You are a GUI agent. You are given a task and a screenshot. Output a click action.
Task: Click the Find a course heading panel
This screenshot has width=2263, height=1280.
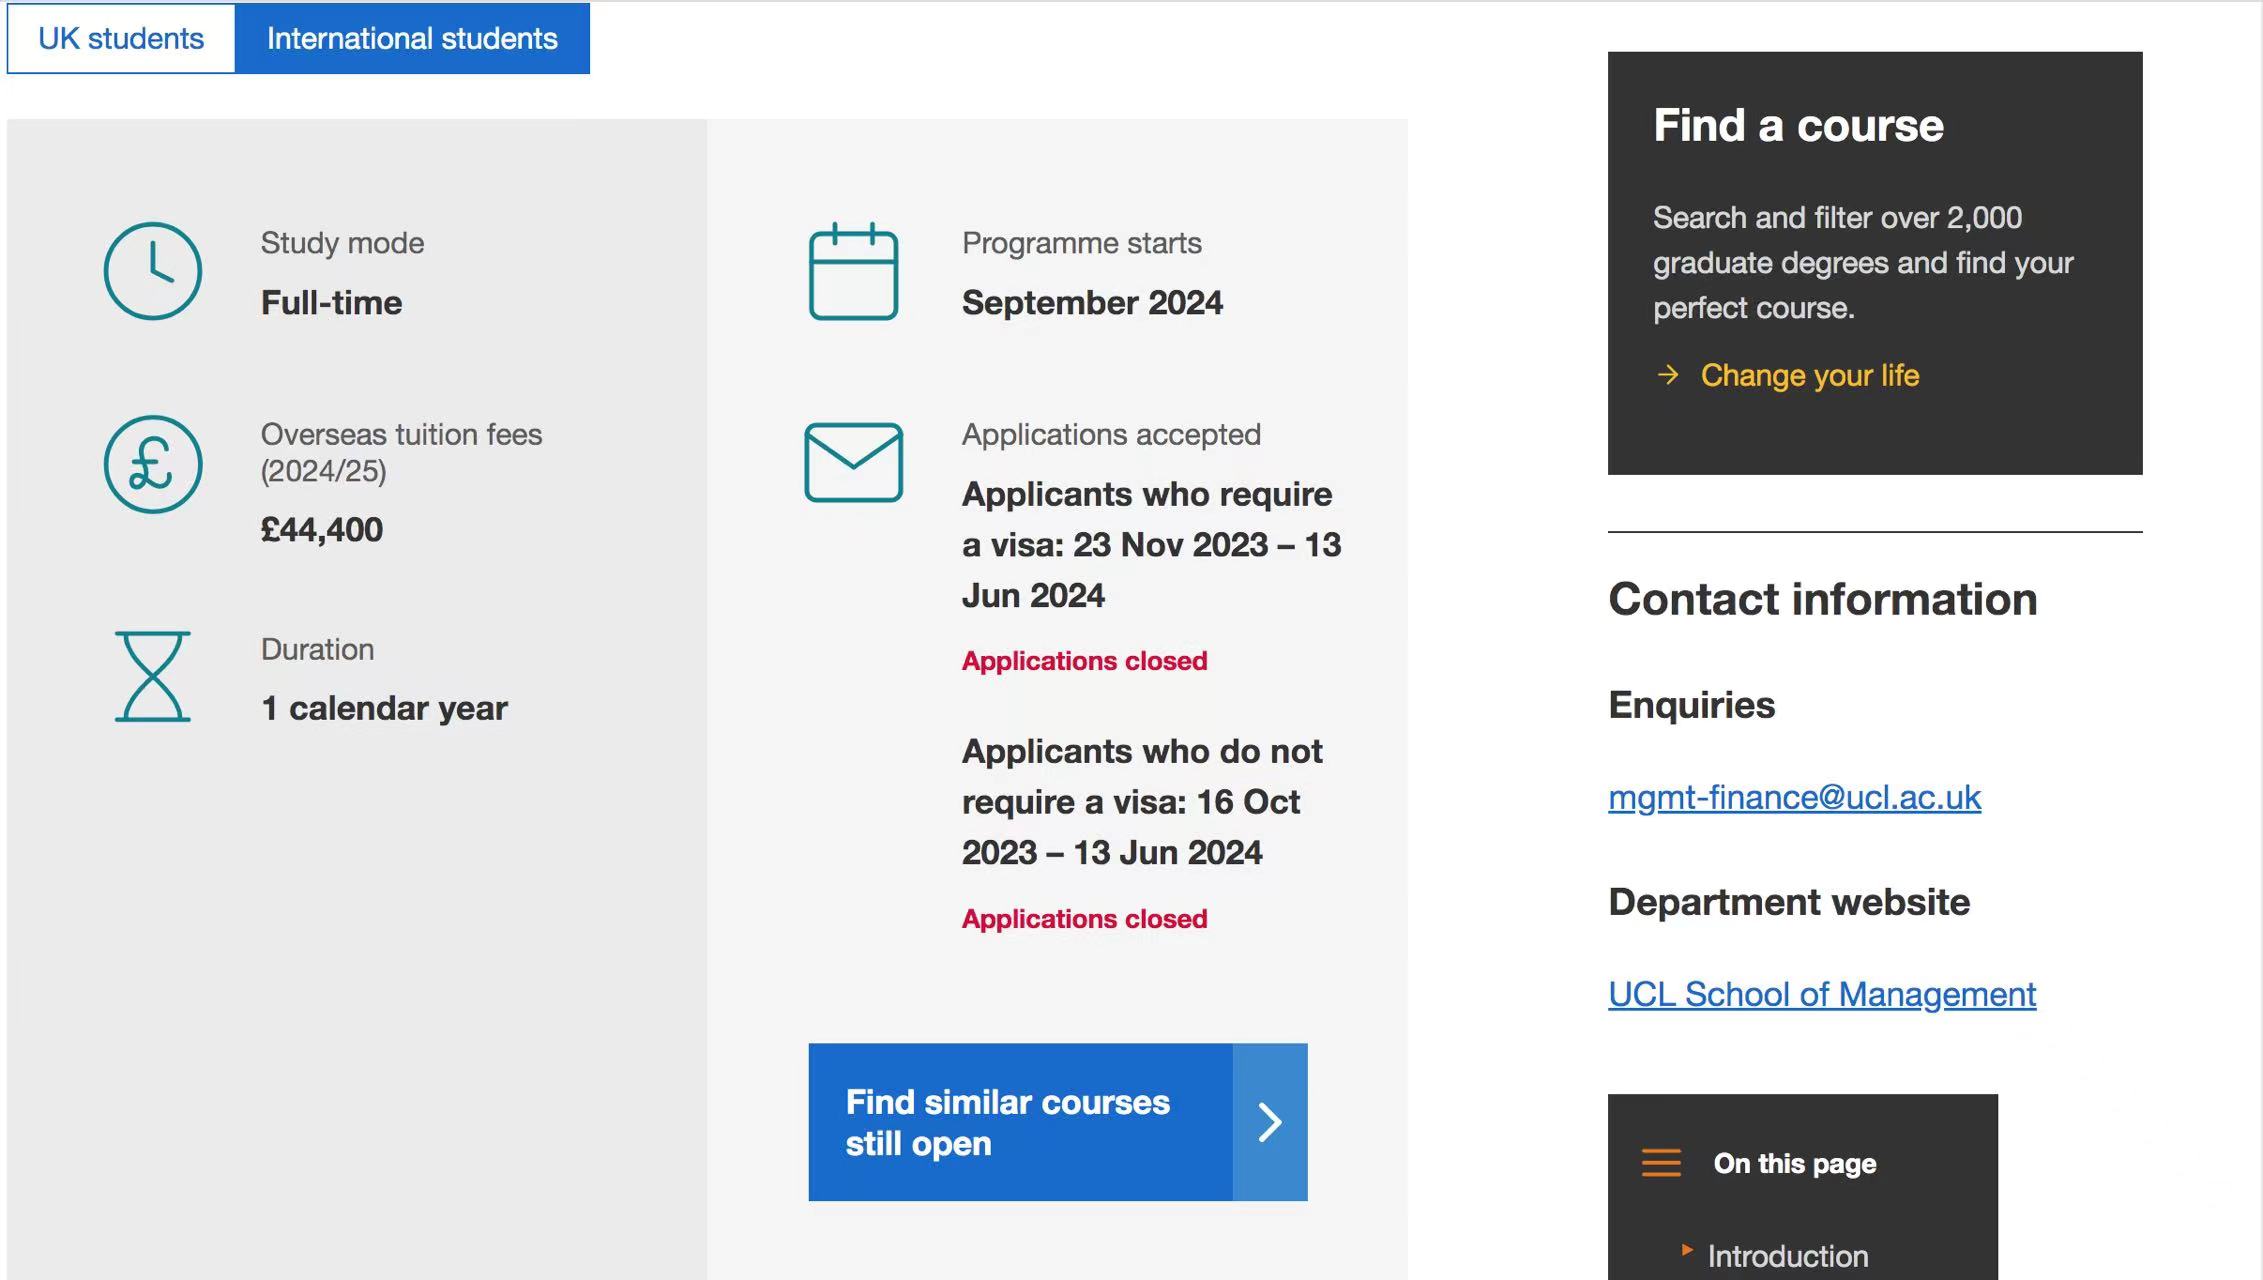click(x=1798, y=126)
